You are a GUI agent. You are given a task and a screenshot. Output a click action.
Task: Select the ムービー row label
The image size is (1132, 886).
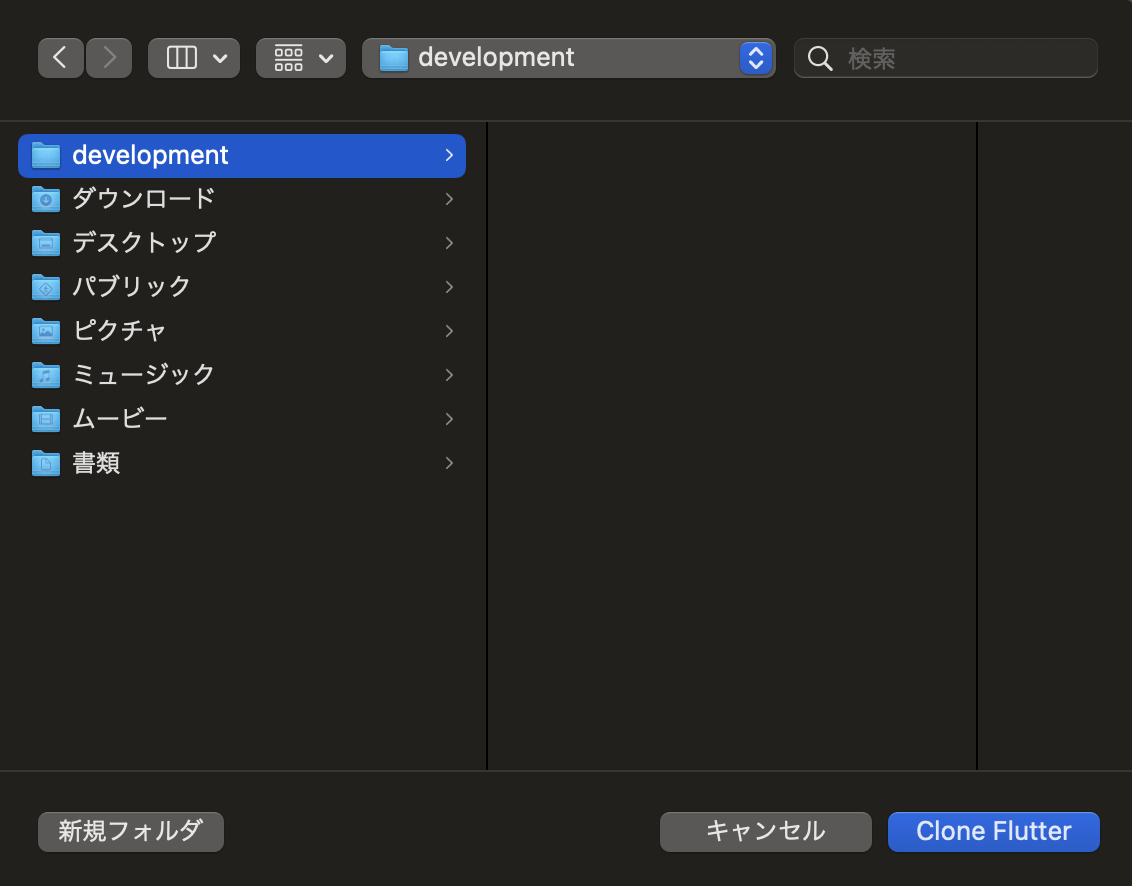(120, 419)
